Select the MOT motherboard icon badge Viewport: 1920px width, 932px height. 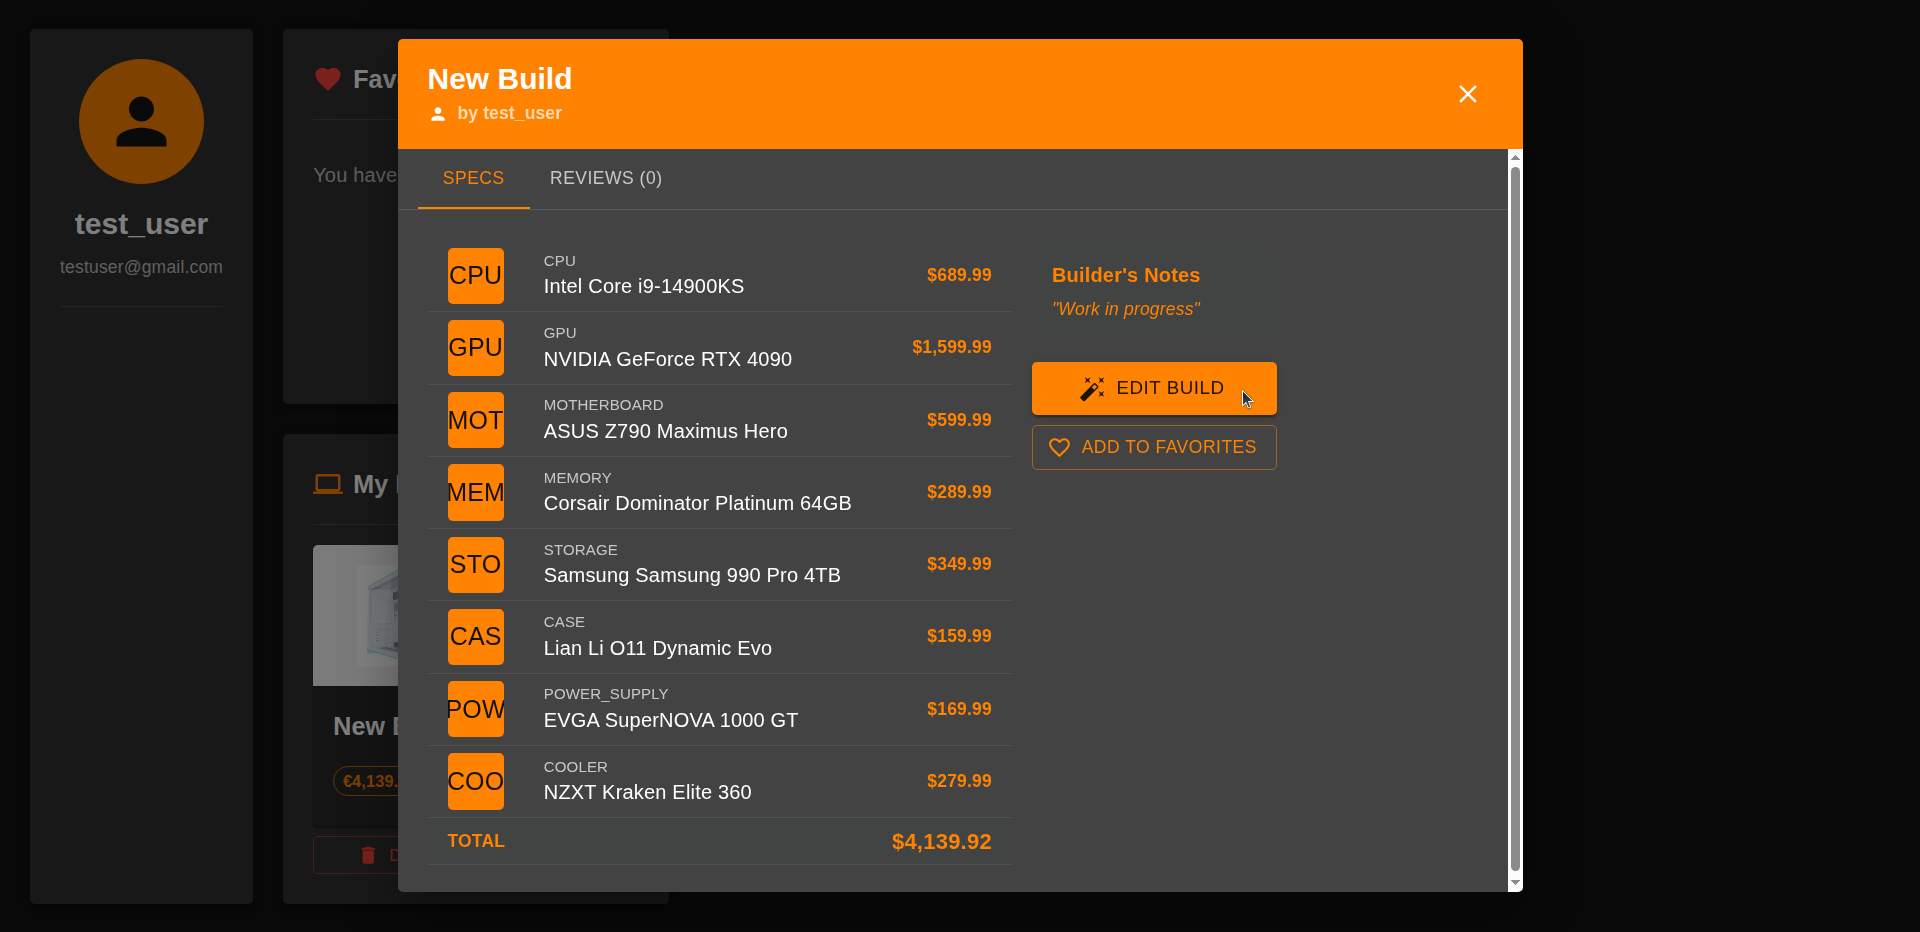pyautogui.click(x=475, y=420)
